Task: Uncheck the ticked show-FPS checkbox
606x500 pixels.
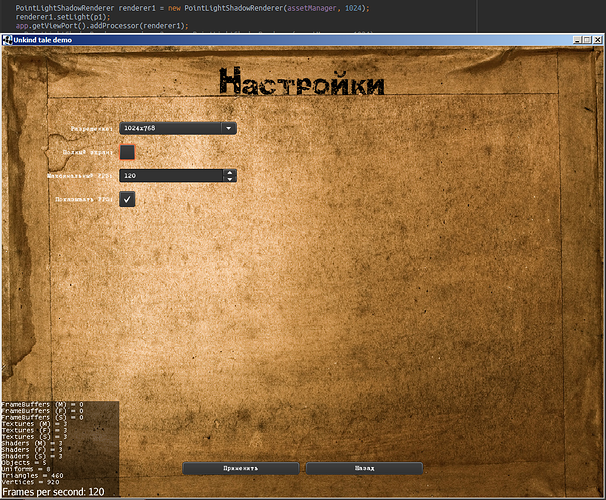Action: (127, 199)
